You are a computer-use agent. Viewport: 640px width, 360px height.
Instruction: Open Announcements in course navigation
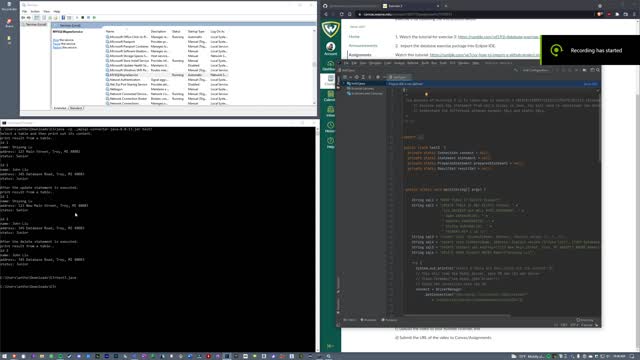363,45
